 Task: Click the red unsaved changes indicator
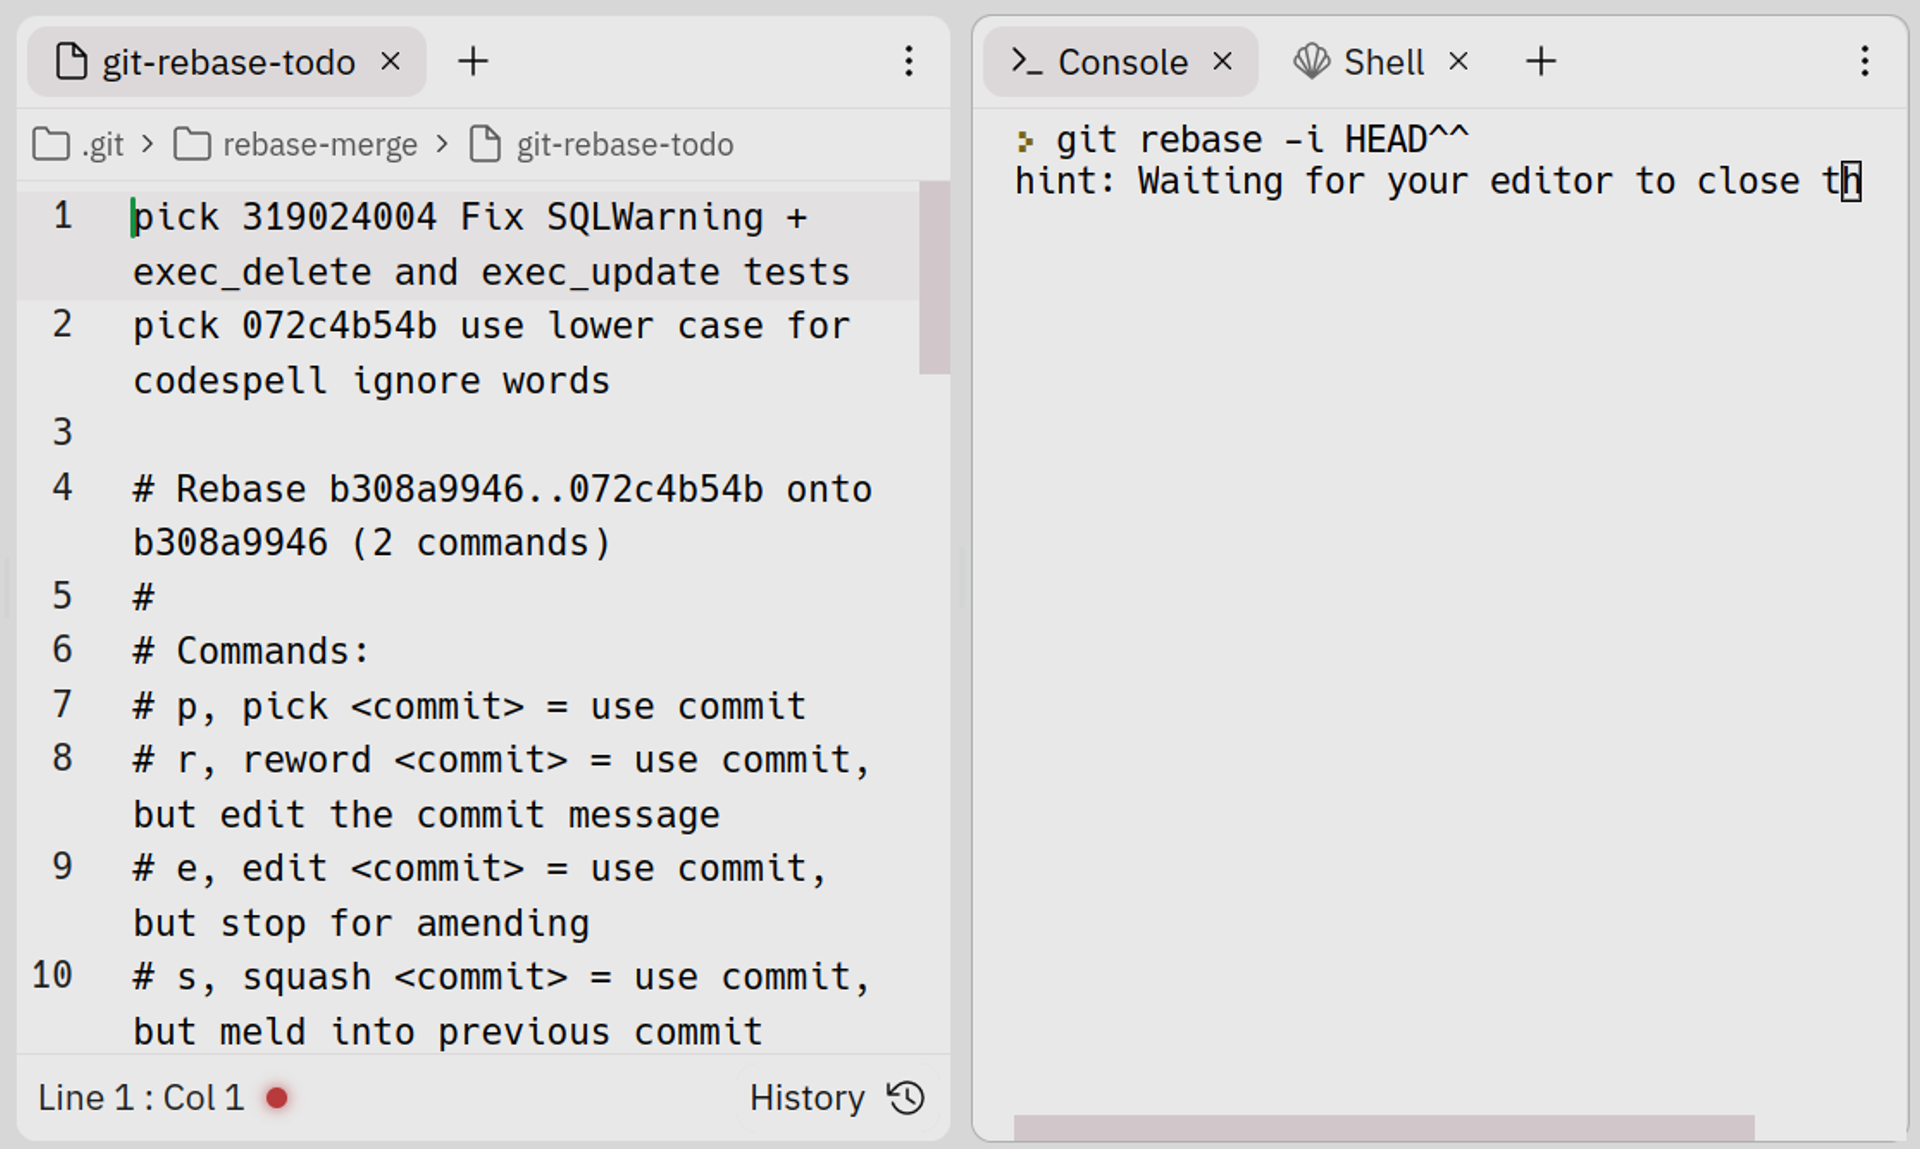point(277,1097)
